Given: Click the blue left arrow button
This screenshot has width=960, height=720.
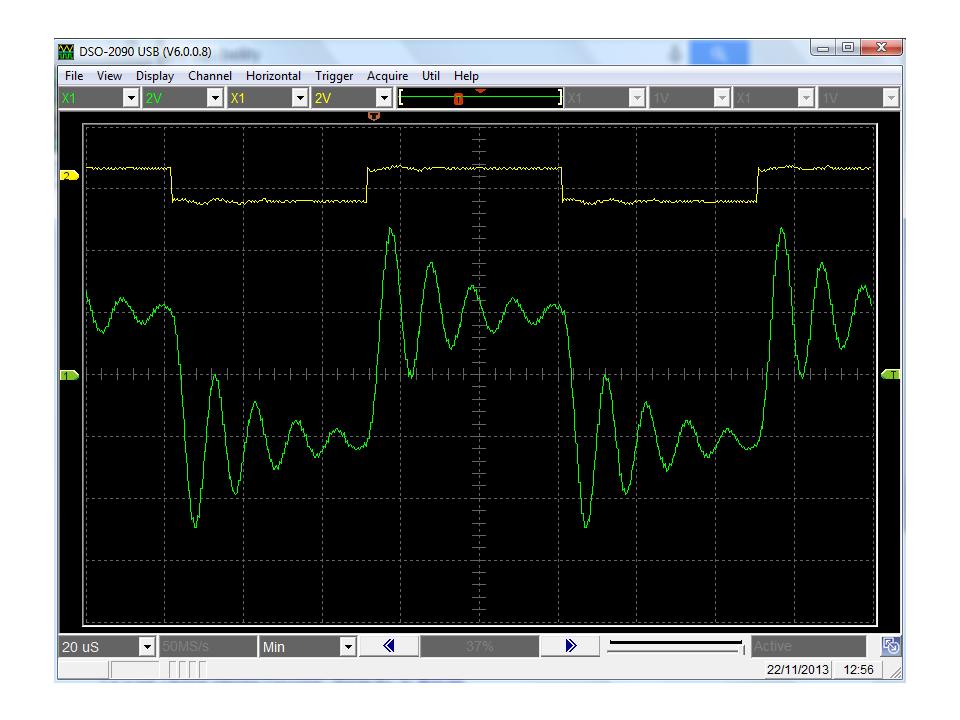Looking at the screenshot, I should pos(389,646).
